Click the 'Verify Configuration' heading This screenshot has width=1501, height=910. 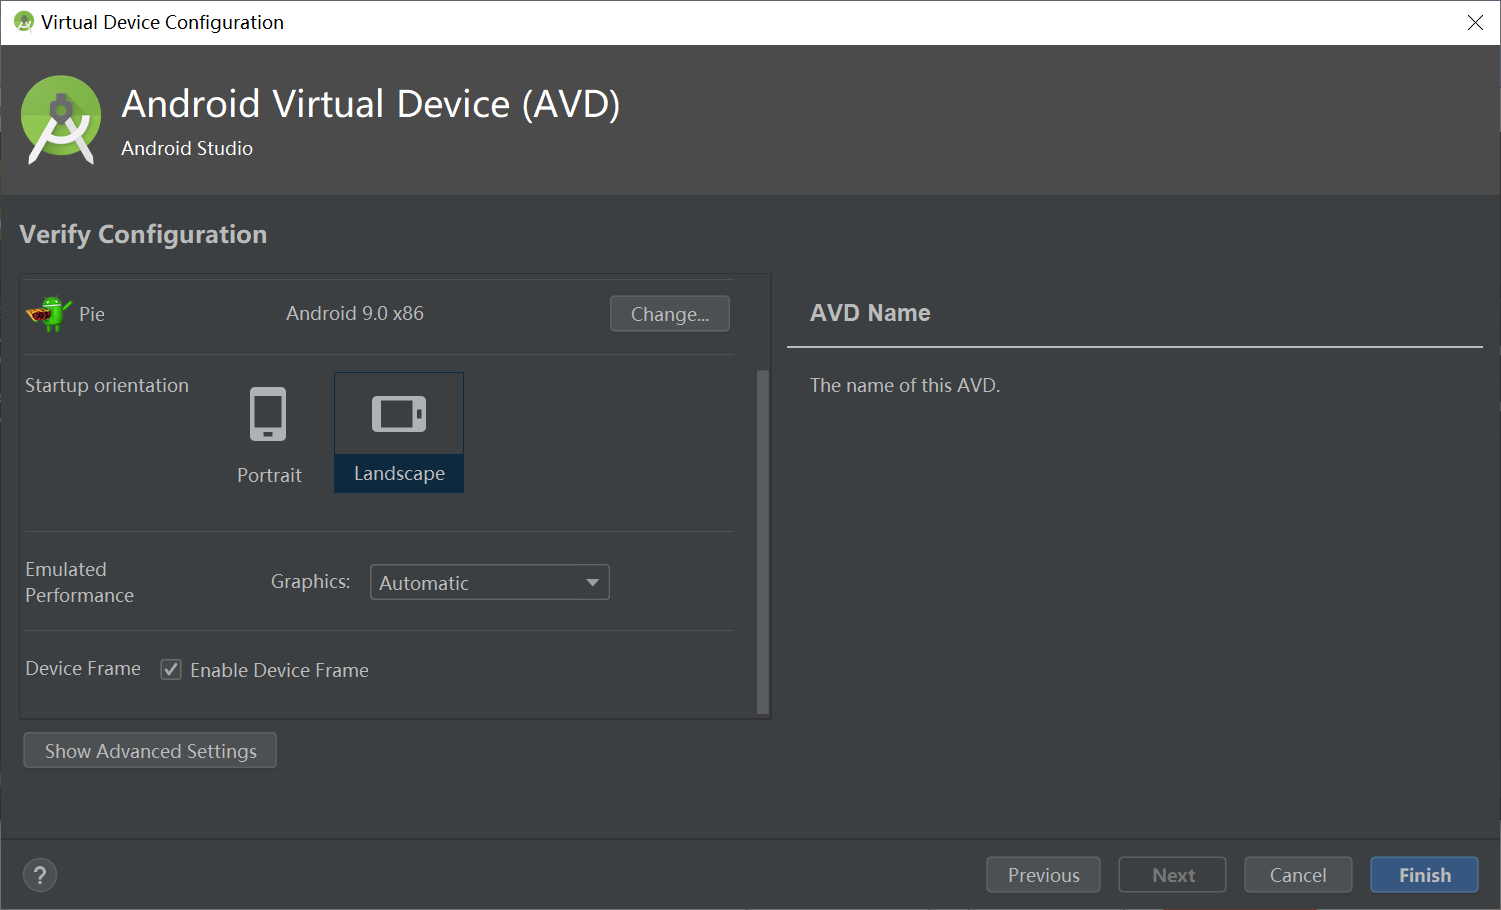point(143,234)
